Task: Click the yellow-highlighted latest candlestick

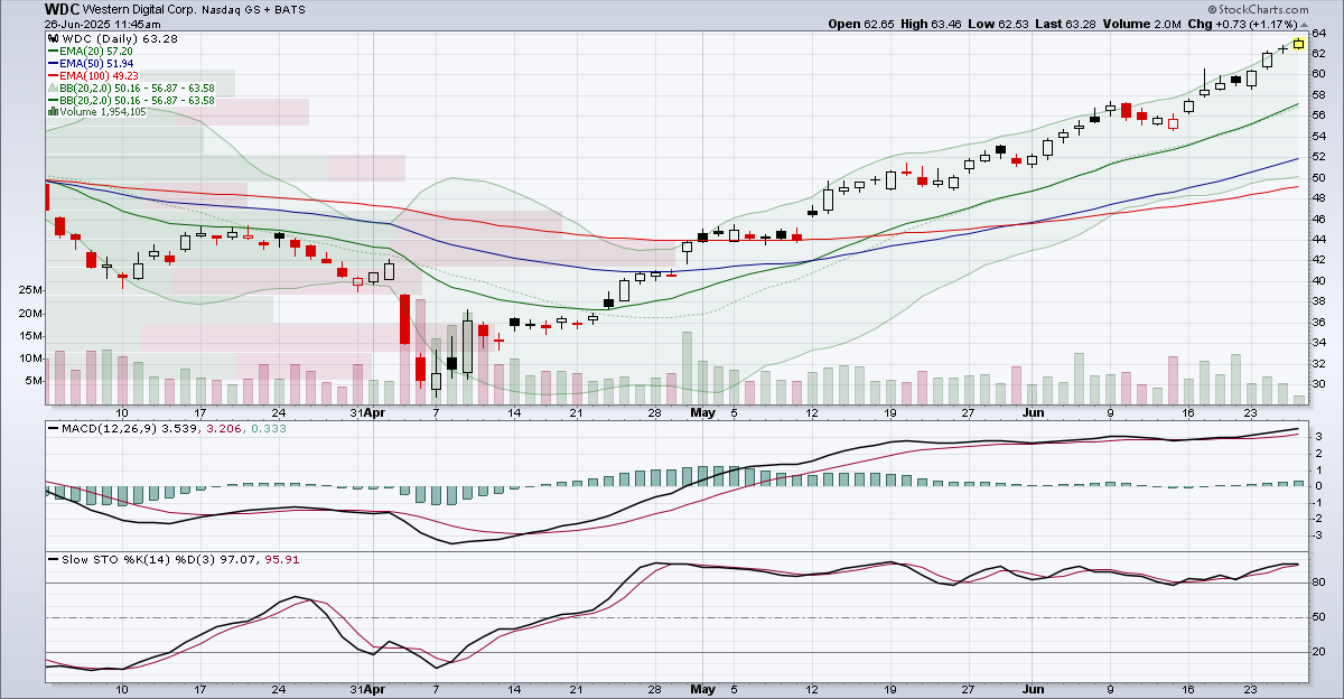Action: [x=1298, y=43]
